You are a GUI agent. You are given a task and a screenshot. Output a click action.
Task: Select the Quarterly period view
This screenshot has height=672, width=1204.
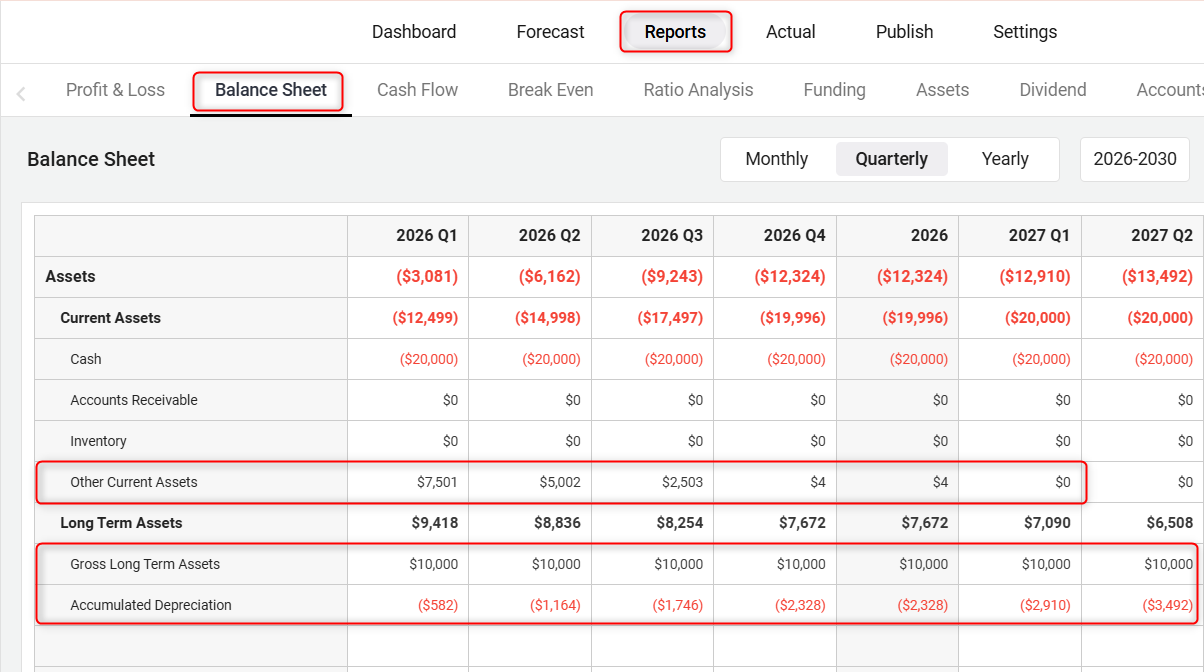click(891, 159)
